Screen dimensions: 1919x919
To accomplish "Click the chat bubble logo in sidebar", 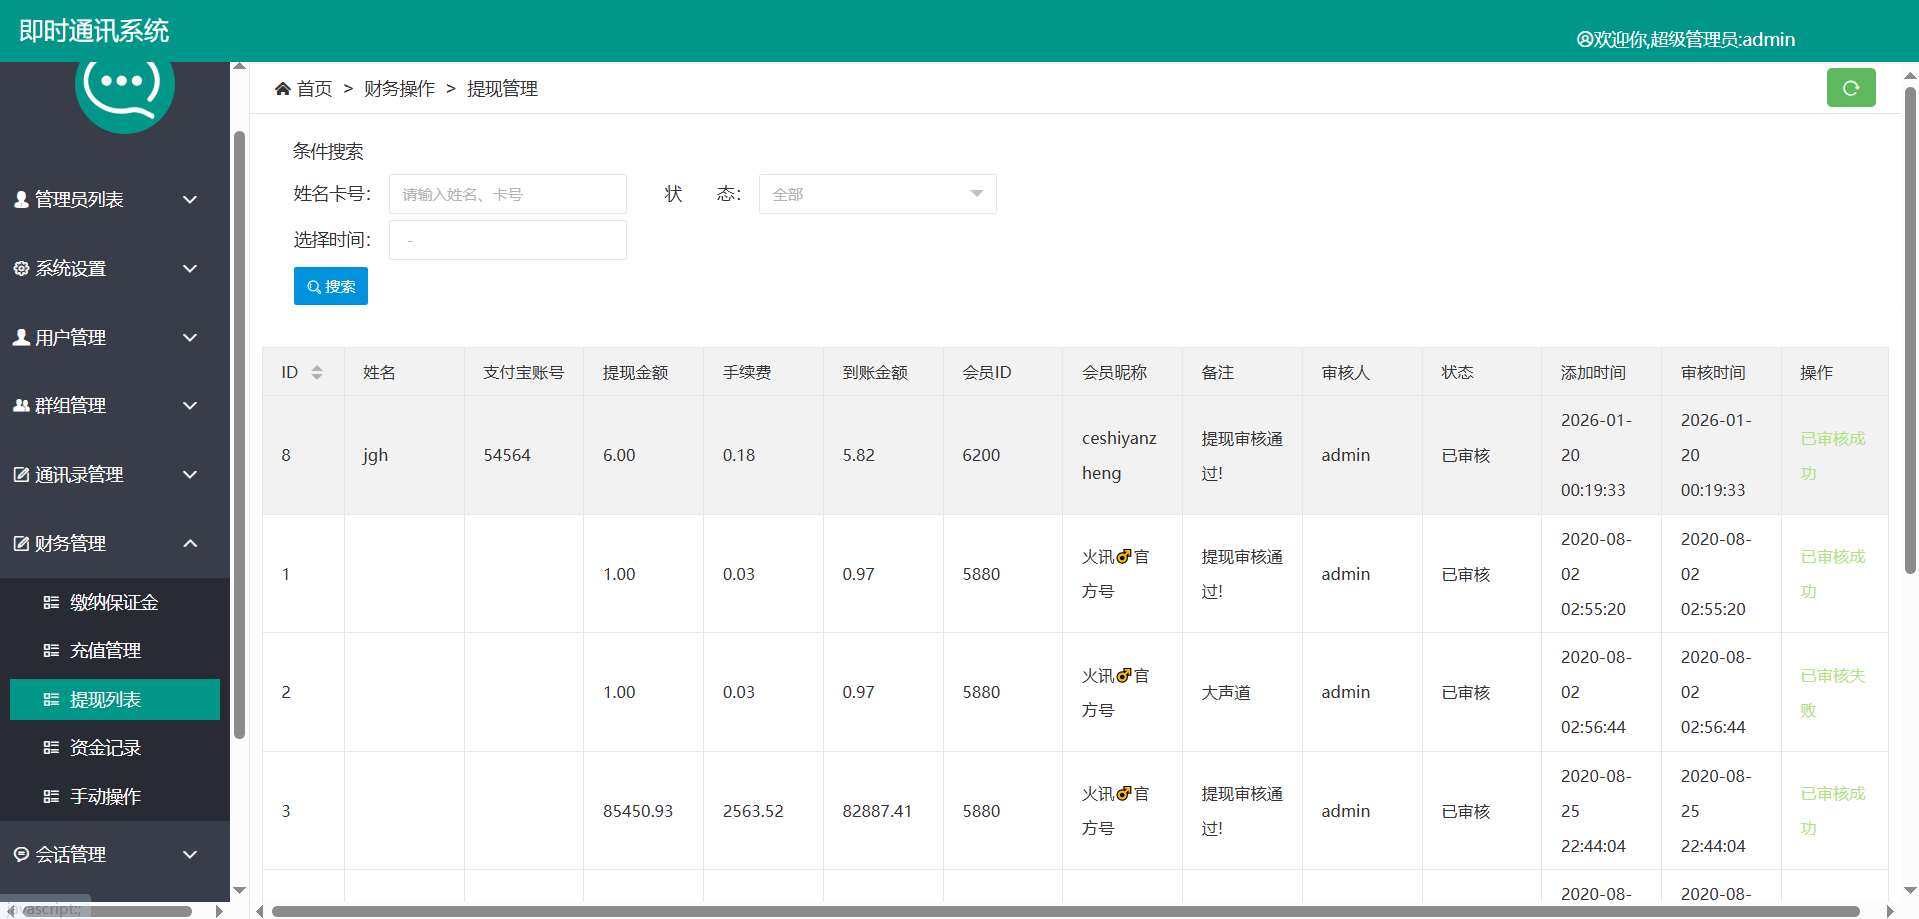I will click(x=124, y=88).
